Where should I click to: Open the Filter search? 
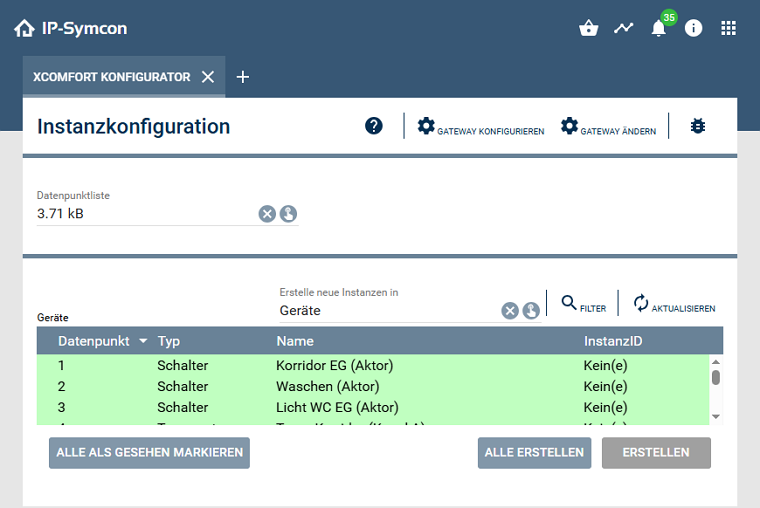click(584, 304)
